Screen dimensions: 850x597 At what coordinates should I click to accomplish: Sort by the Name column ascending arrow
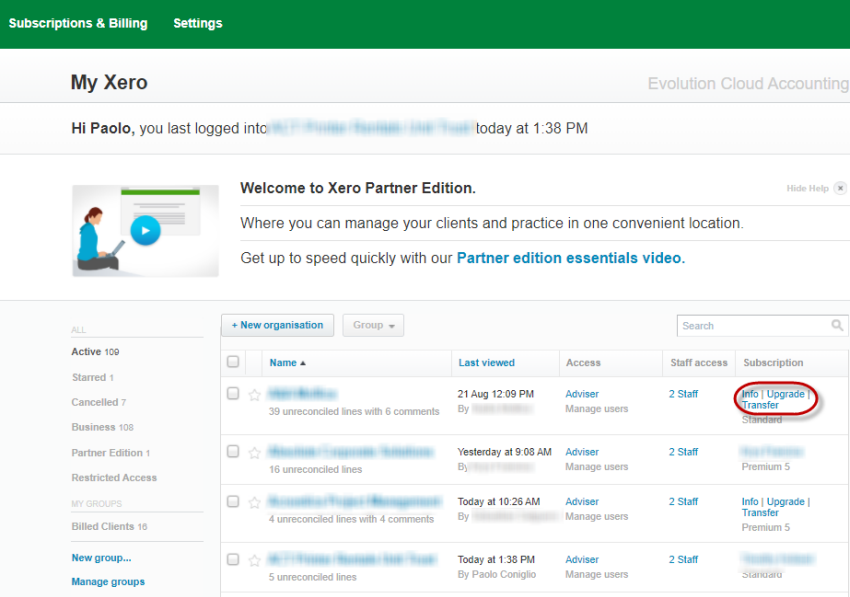click(x=303, y=363)
